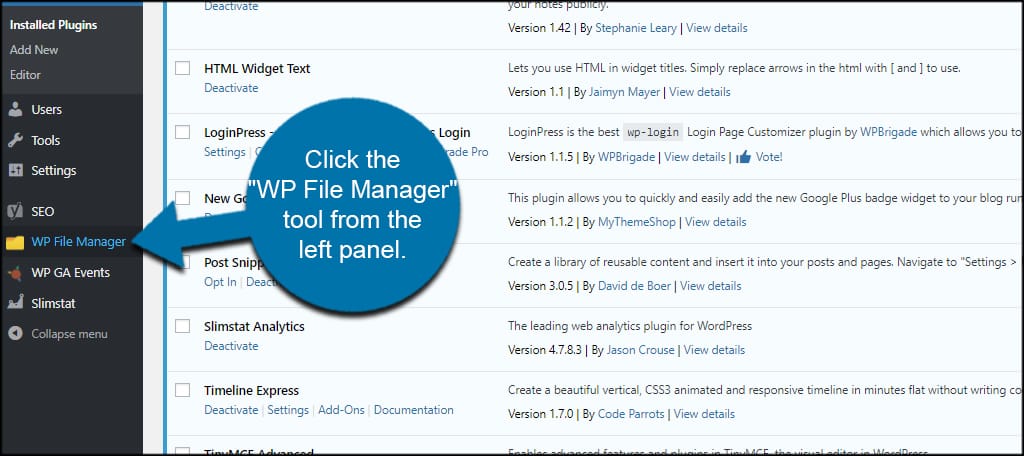Screen dimensions: 1024x456
Task: View details for Timeline Express
Action: tap(704, 414)
